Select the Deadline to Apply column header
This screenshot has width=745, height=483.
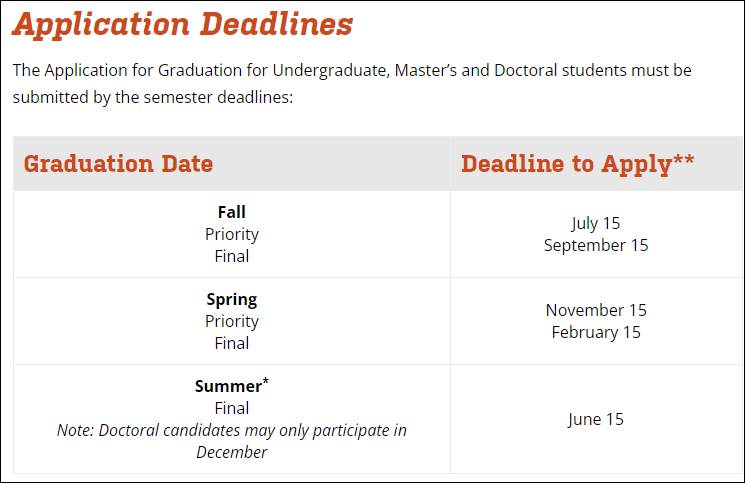click(x=577, y=164)
